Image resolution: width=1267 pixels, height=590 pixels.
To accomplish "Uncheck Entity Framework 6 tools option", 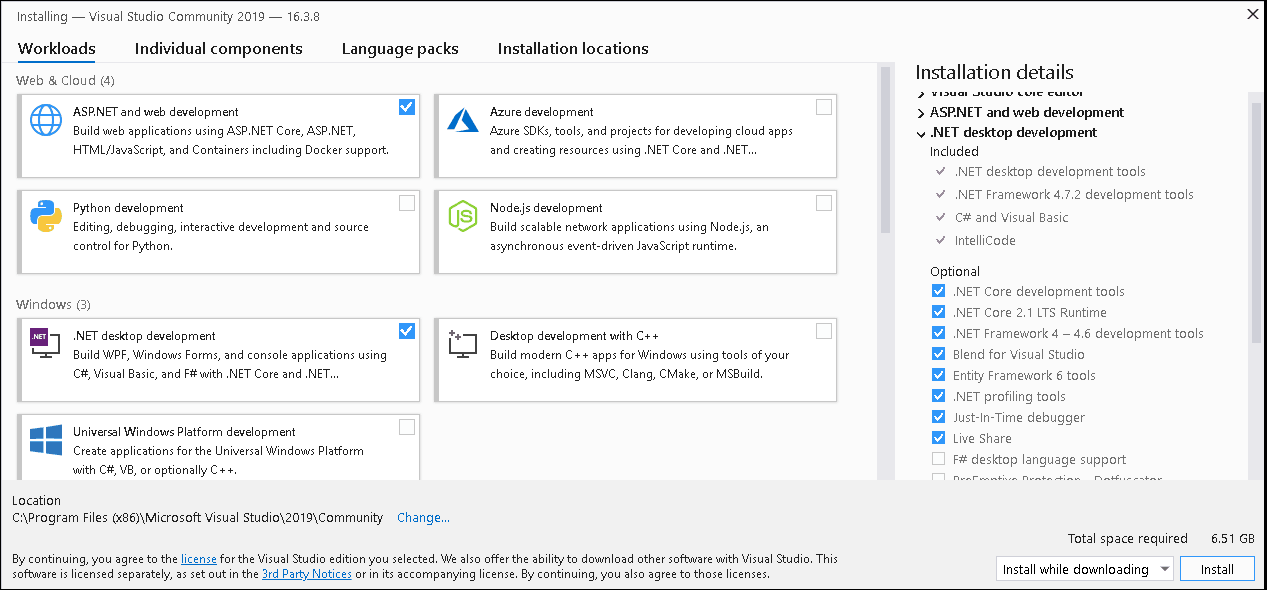I will click(x=938, y=375).
